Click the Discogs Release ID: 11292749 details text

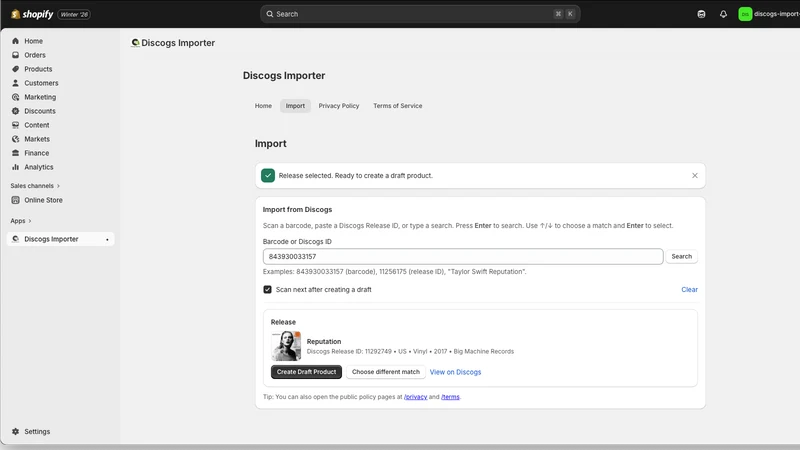[x=410, y=352]
